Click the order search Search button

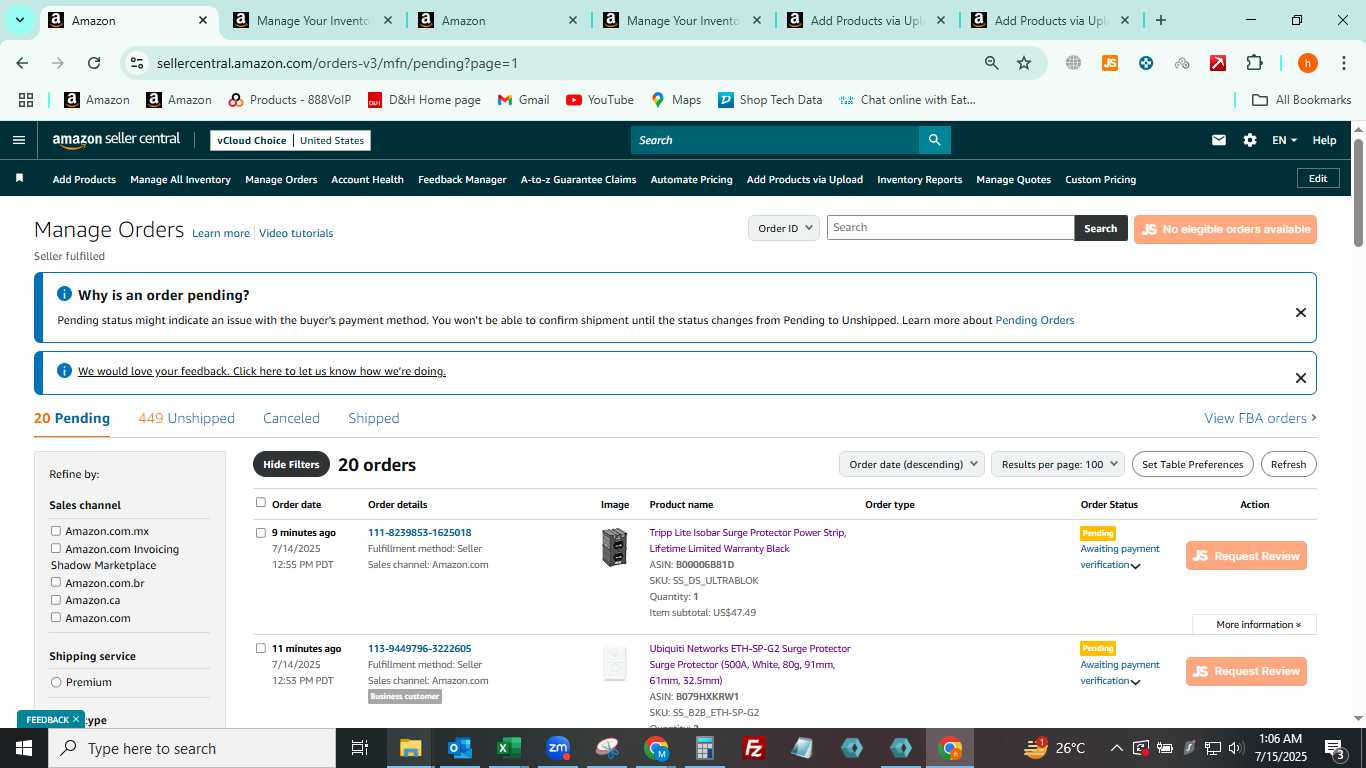tap(1100, 228)
